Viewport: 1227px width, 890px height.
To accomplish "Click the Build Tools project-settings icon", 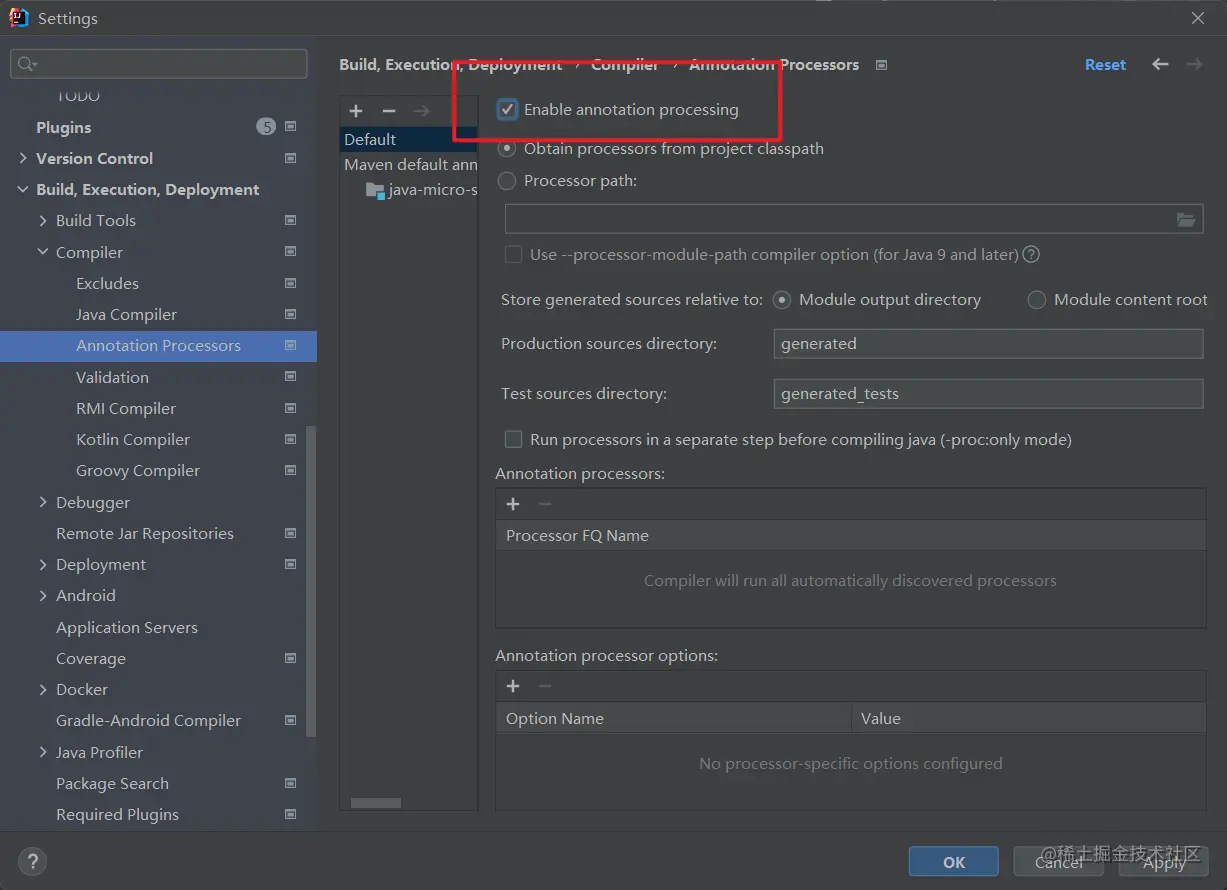I will click(290, 220).
